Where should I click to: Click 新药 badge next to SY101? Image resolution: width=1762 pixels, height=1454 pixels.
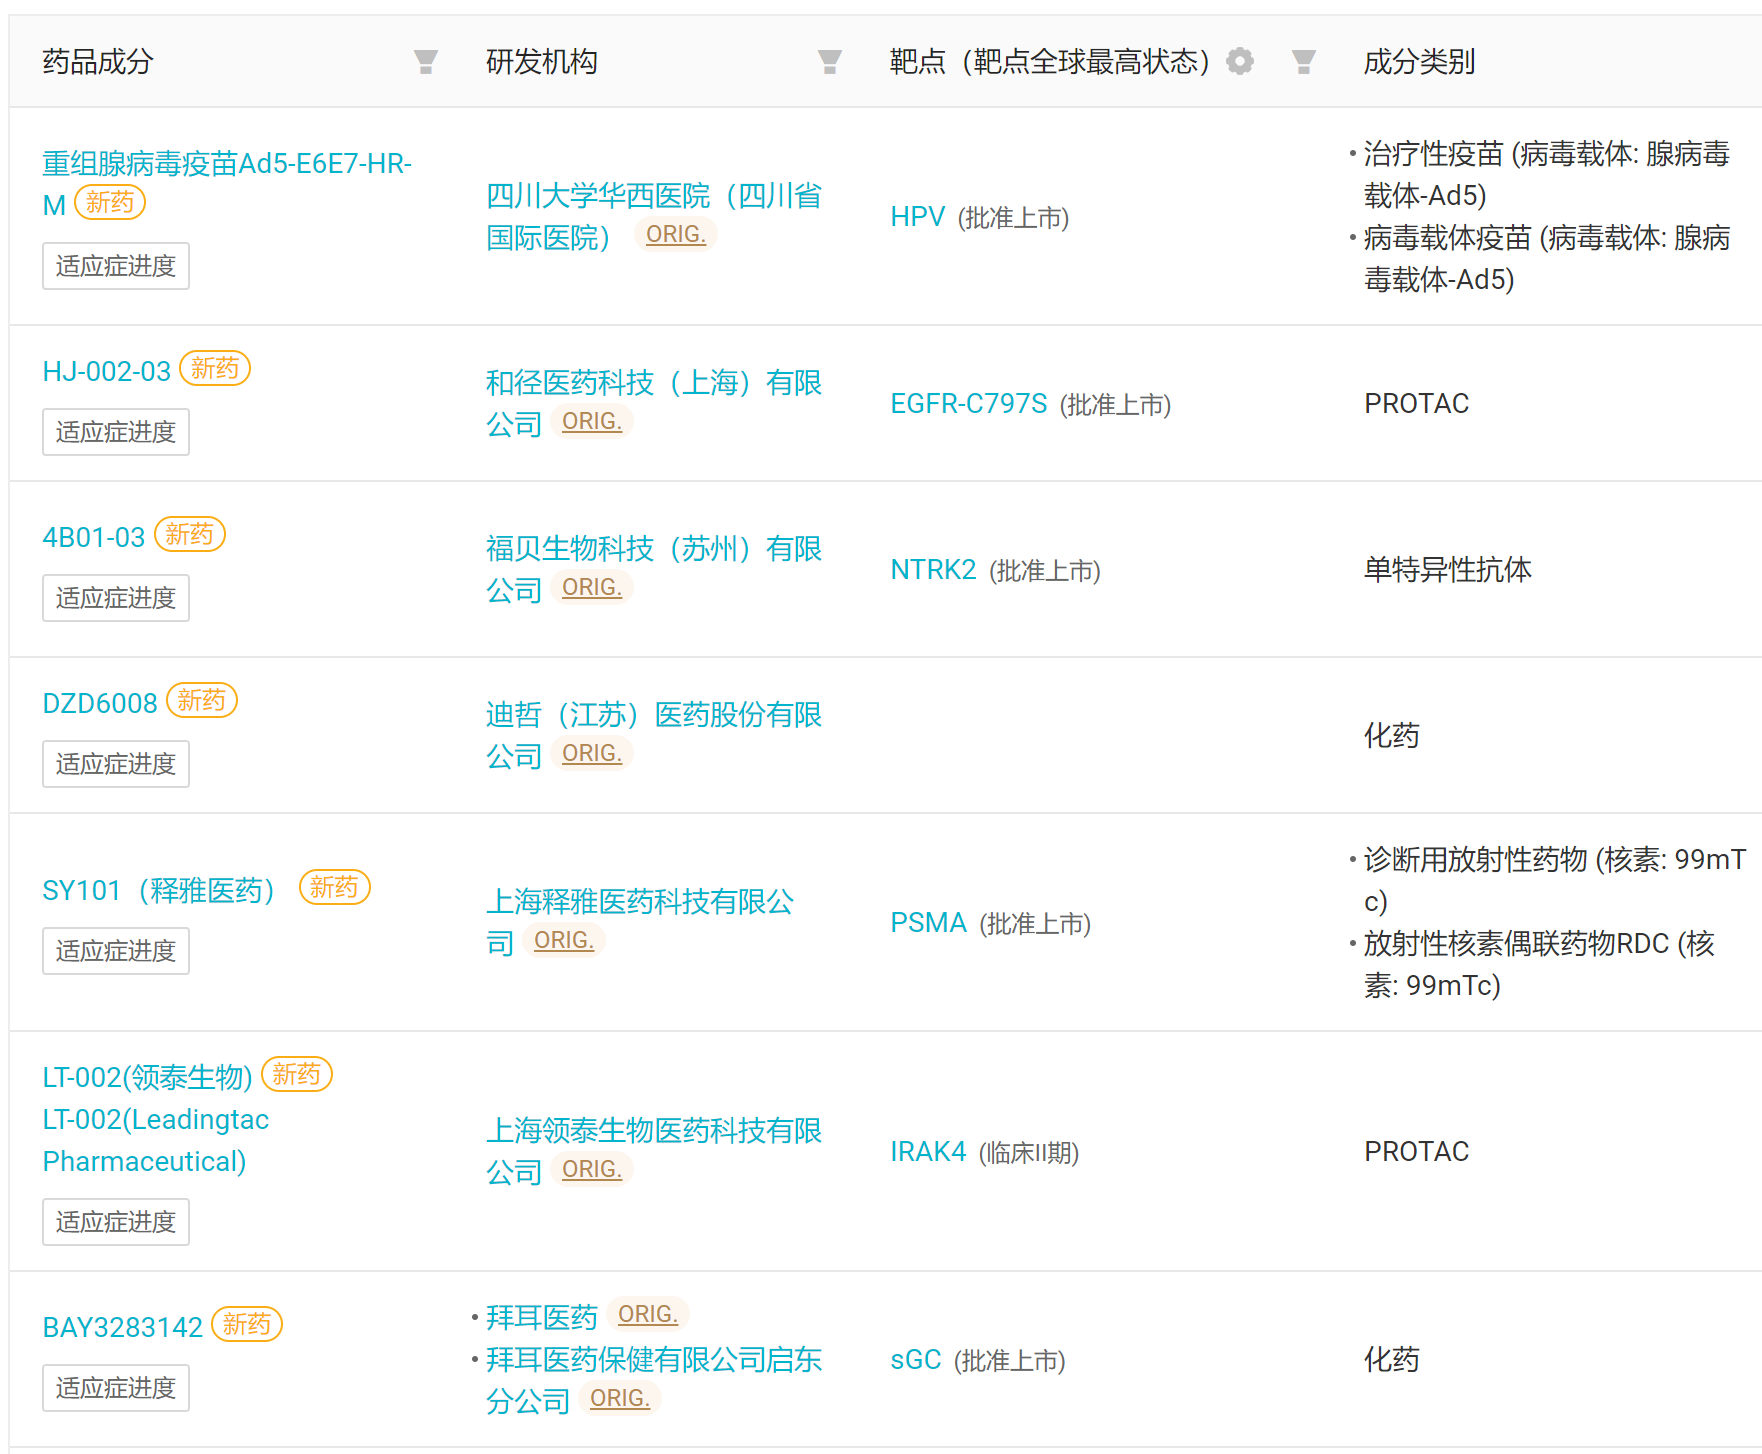tap(335, 888)
